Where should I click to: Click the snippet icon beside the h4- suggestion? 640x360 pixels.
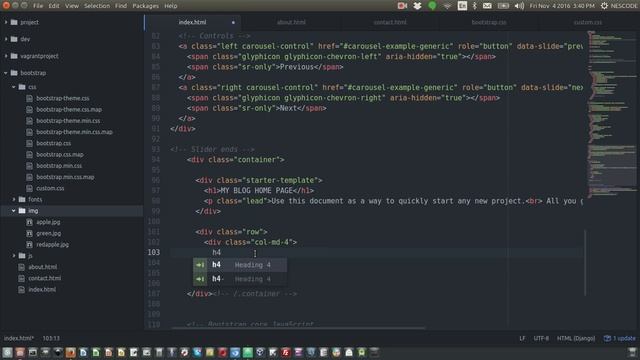[x=200, y=279]
